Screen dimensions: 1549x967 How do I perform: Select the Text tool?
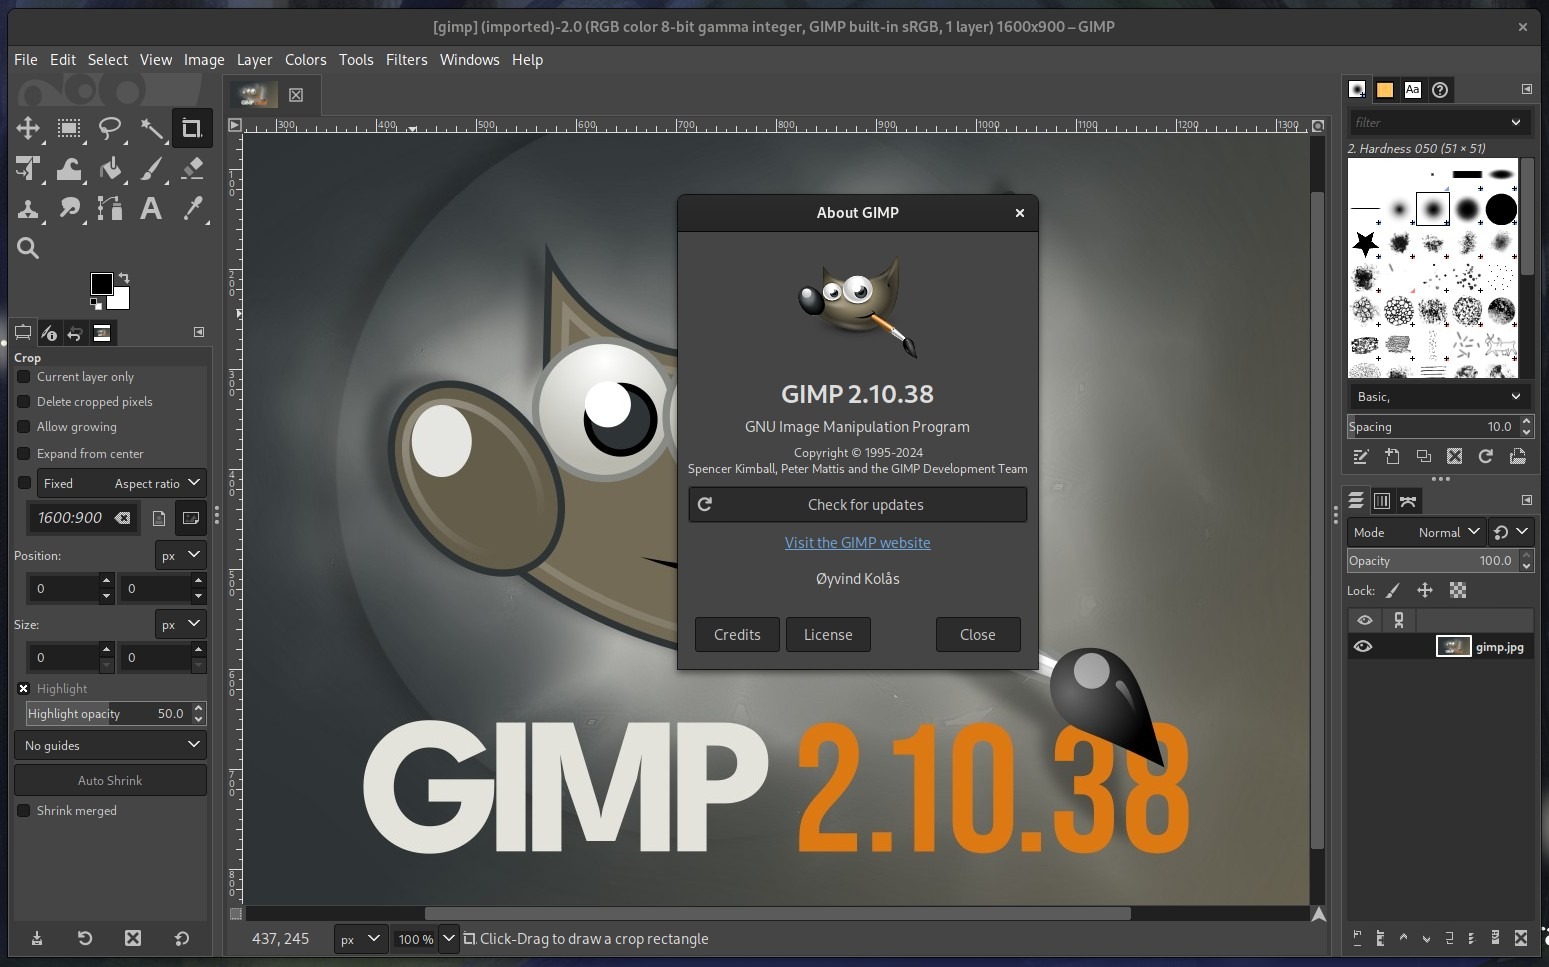tap(151, 208)
